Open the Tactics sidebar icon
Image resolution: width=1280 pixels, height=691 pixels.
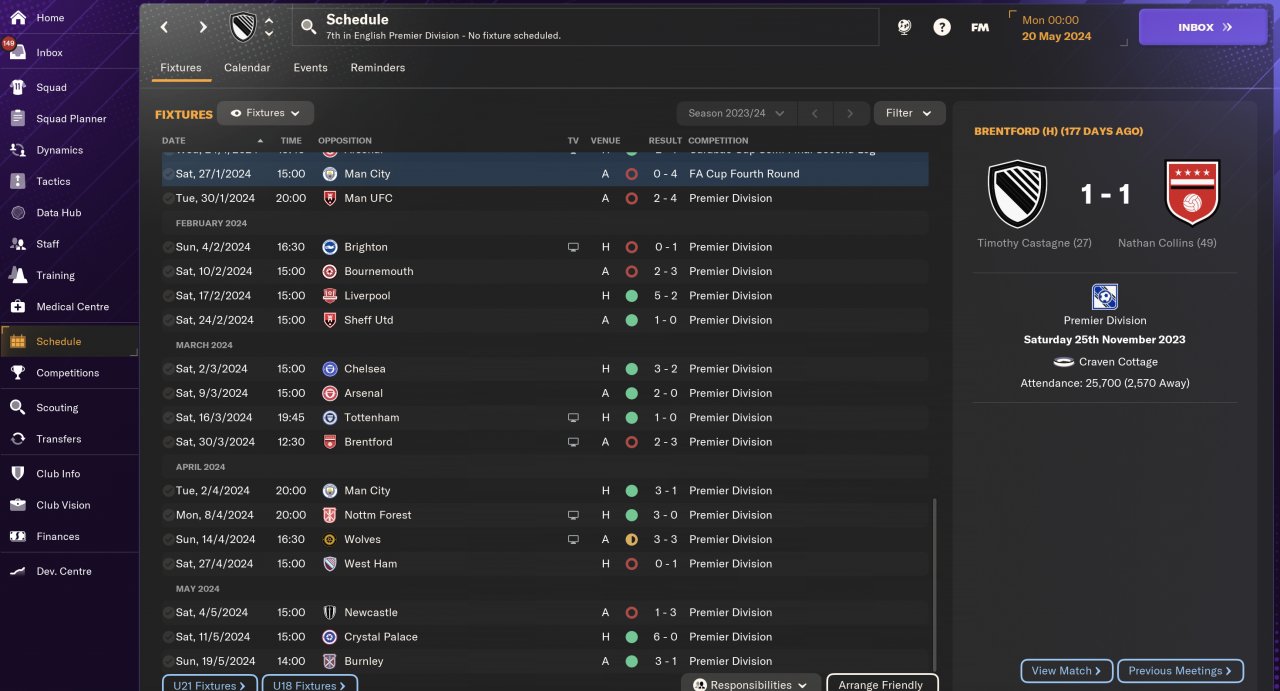[x=17, y=181]
